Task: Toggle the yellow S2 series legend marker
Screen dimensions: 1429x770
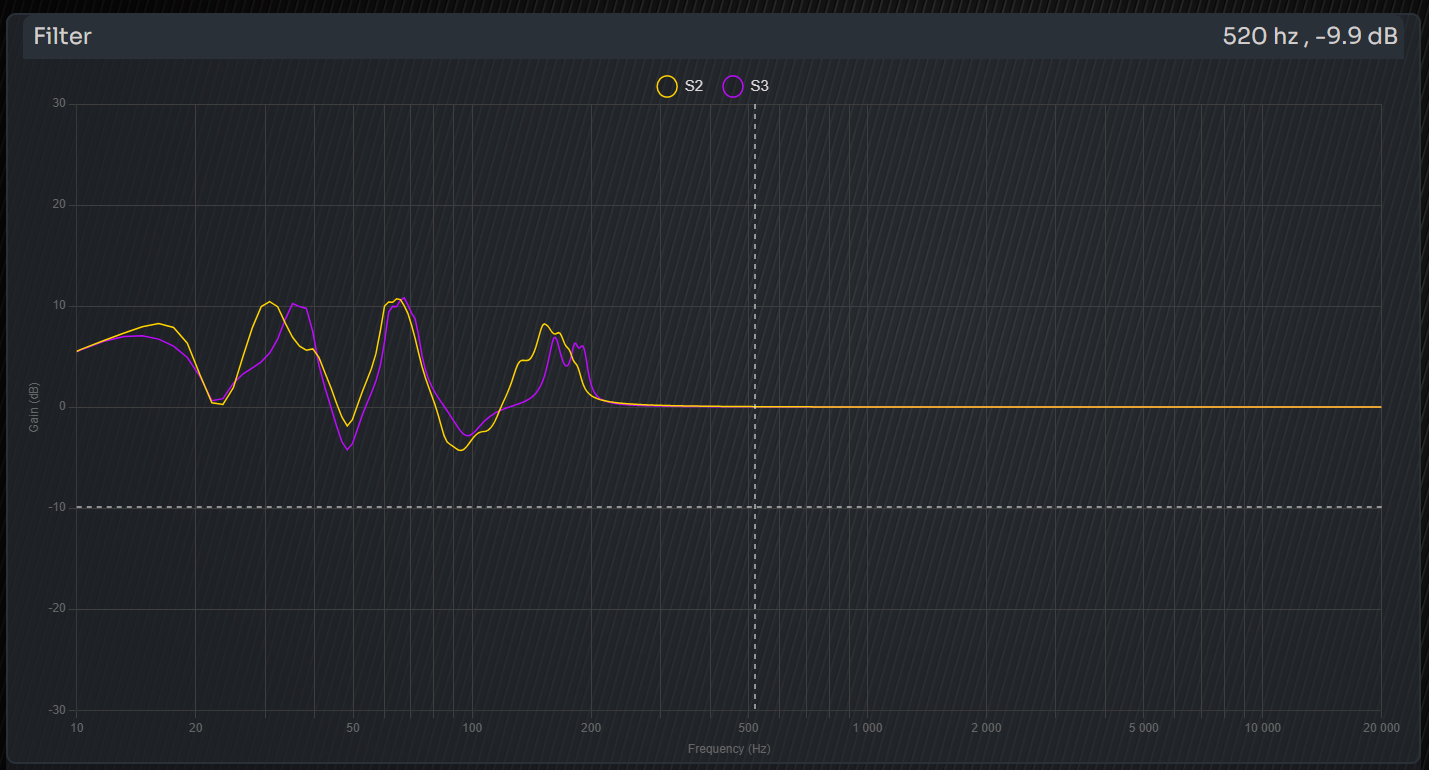Action: (667, 86)
